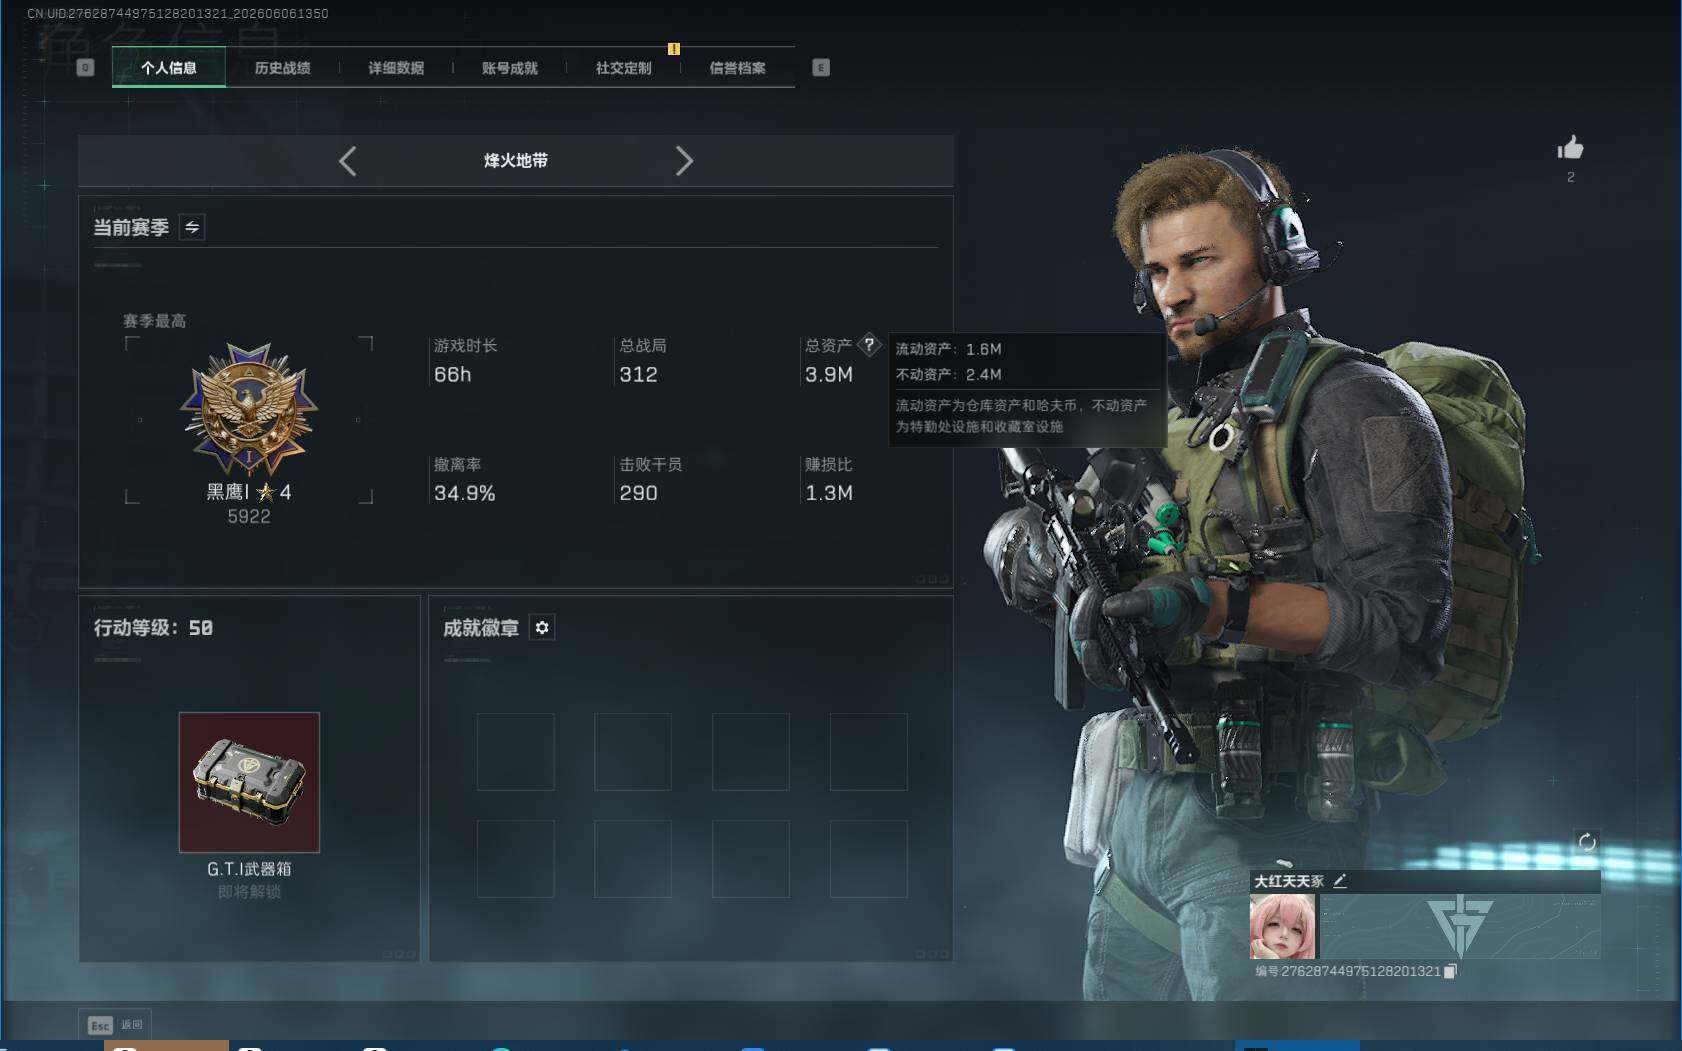Click the 当前赛季 heading

tap(131, 227)
